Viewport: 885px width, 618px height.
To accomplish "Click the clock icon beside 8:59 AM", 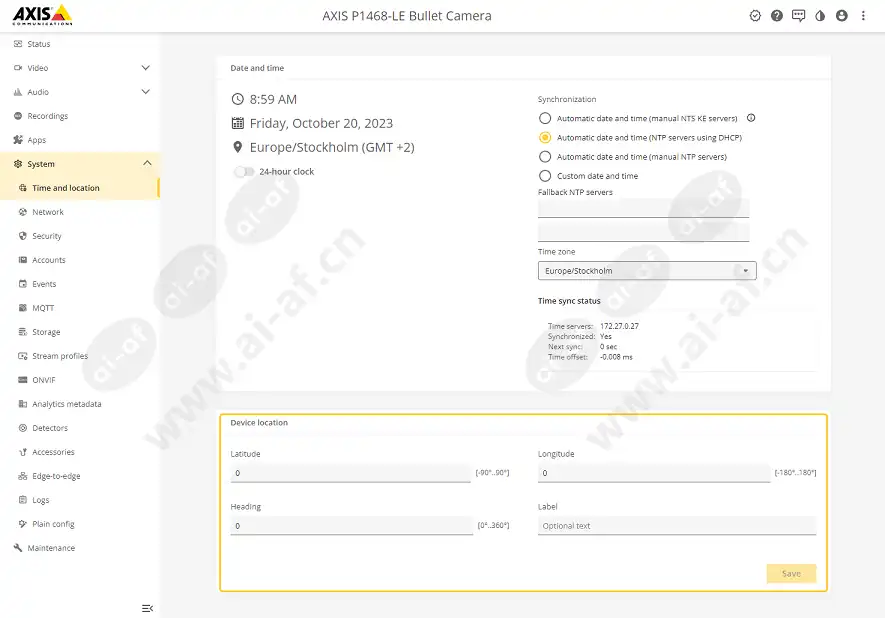I will click(x=238, y=99).
